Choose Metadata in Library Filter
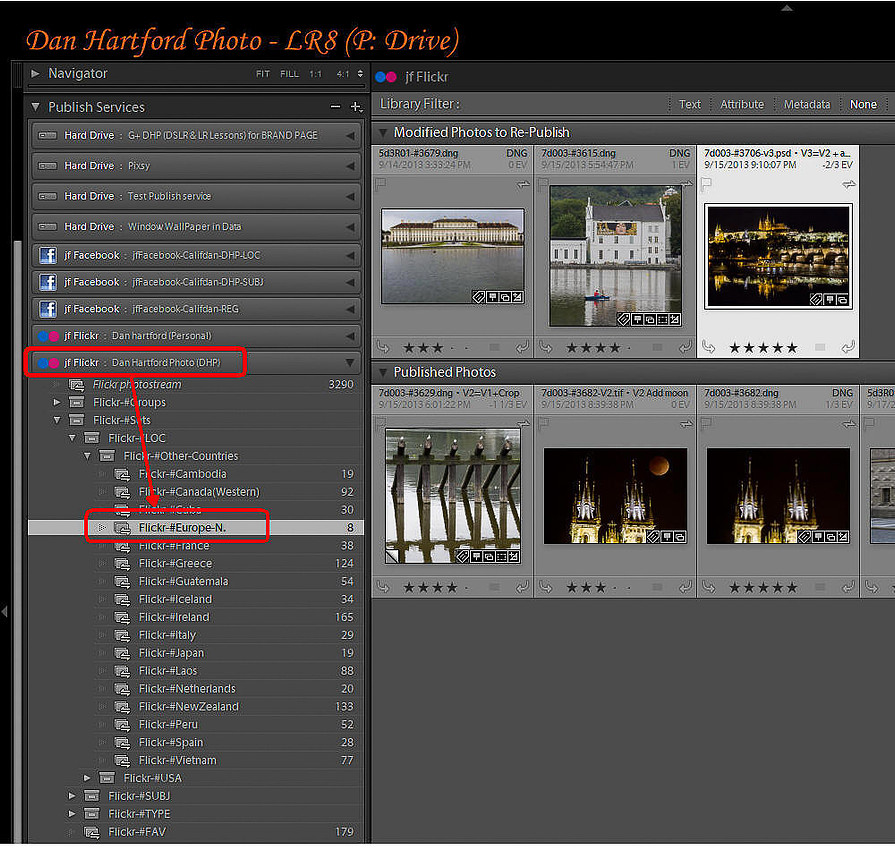The image size is (895, 850). (x=807, y=104)
